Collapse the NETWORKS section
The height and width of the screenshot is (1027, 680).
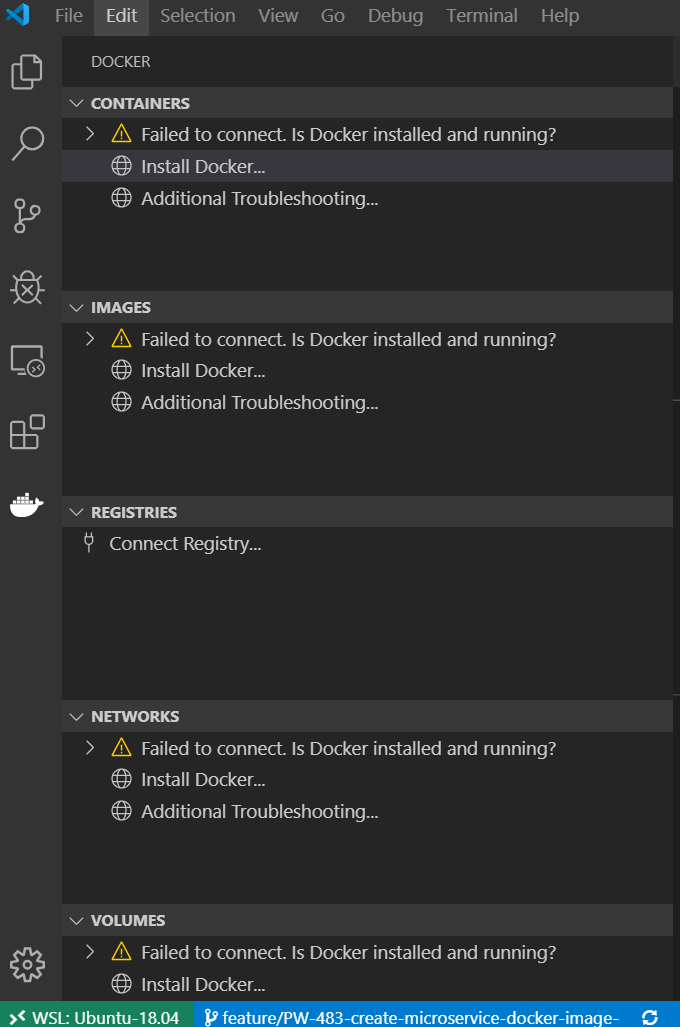coord(76,715)
